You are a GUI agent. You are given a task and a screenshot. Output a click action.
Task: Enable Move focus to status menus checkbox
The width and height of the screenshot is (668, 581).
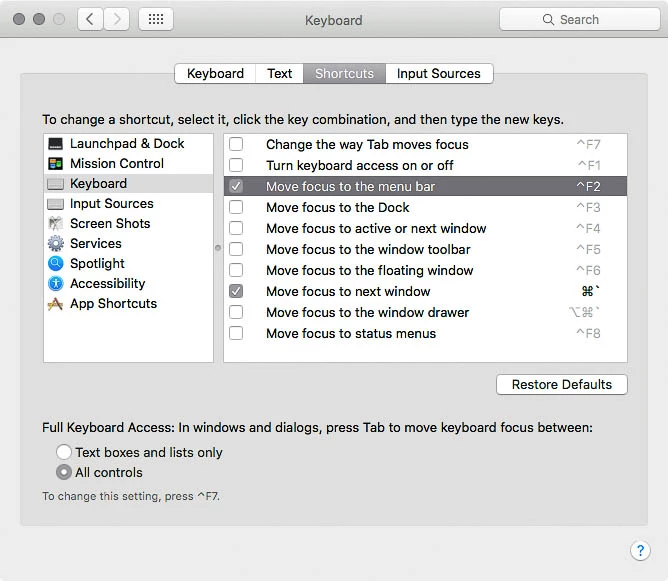coord(236,333)
